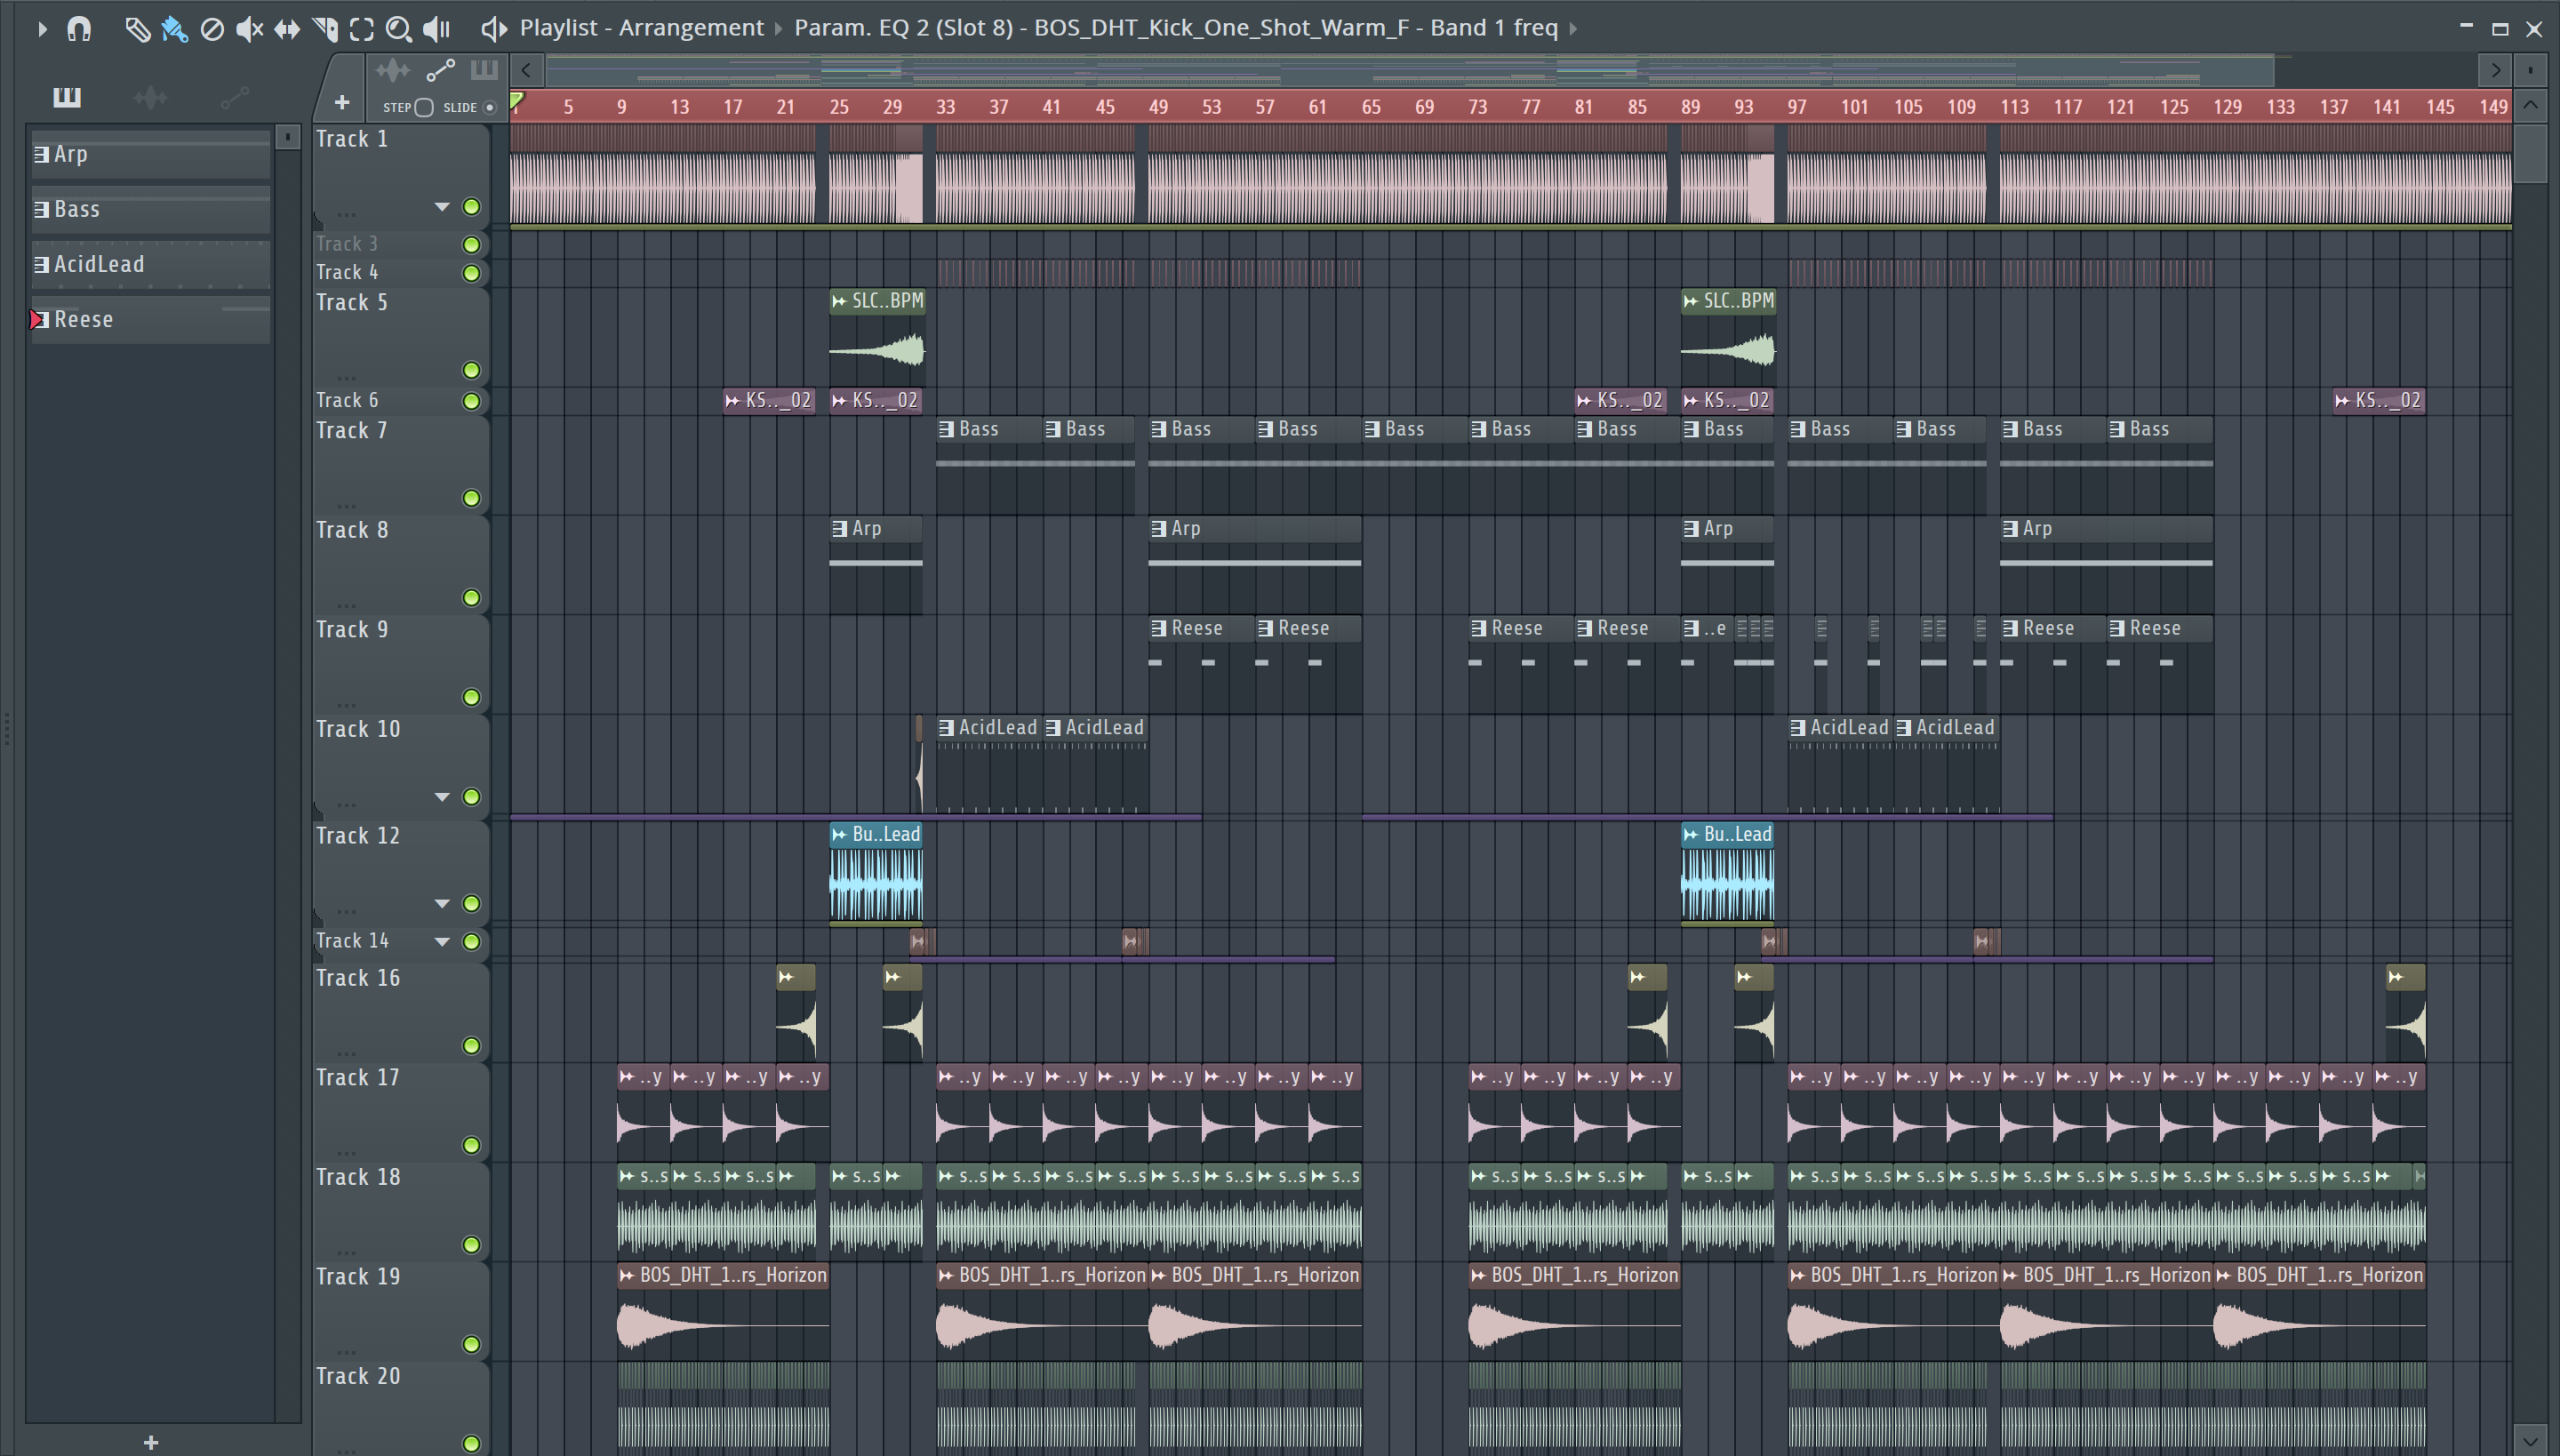Expand Track 14 dropdown arrow
Screen dimensions: 2560x1456
442,941
